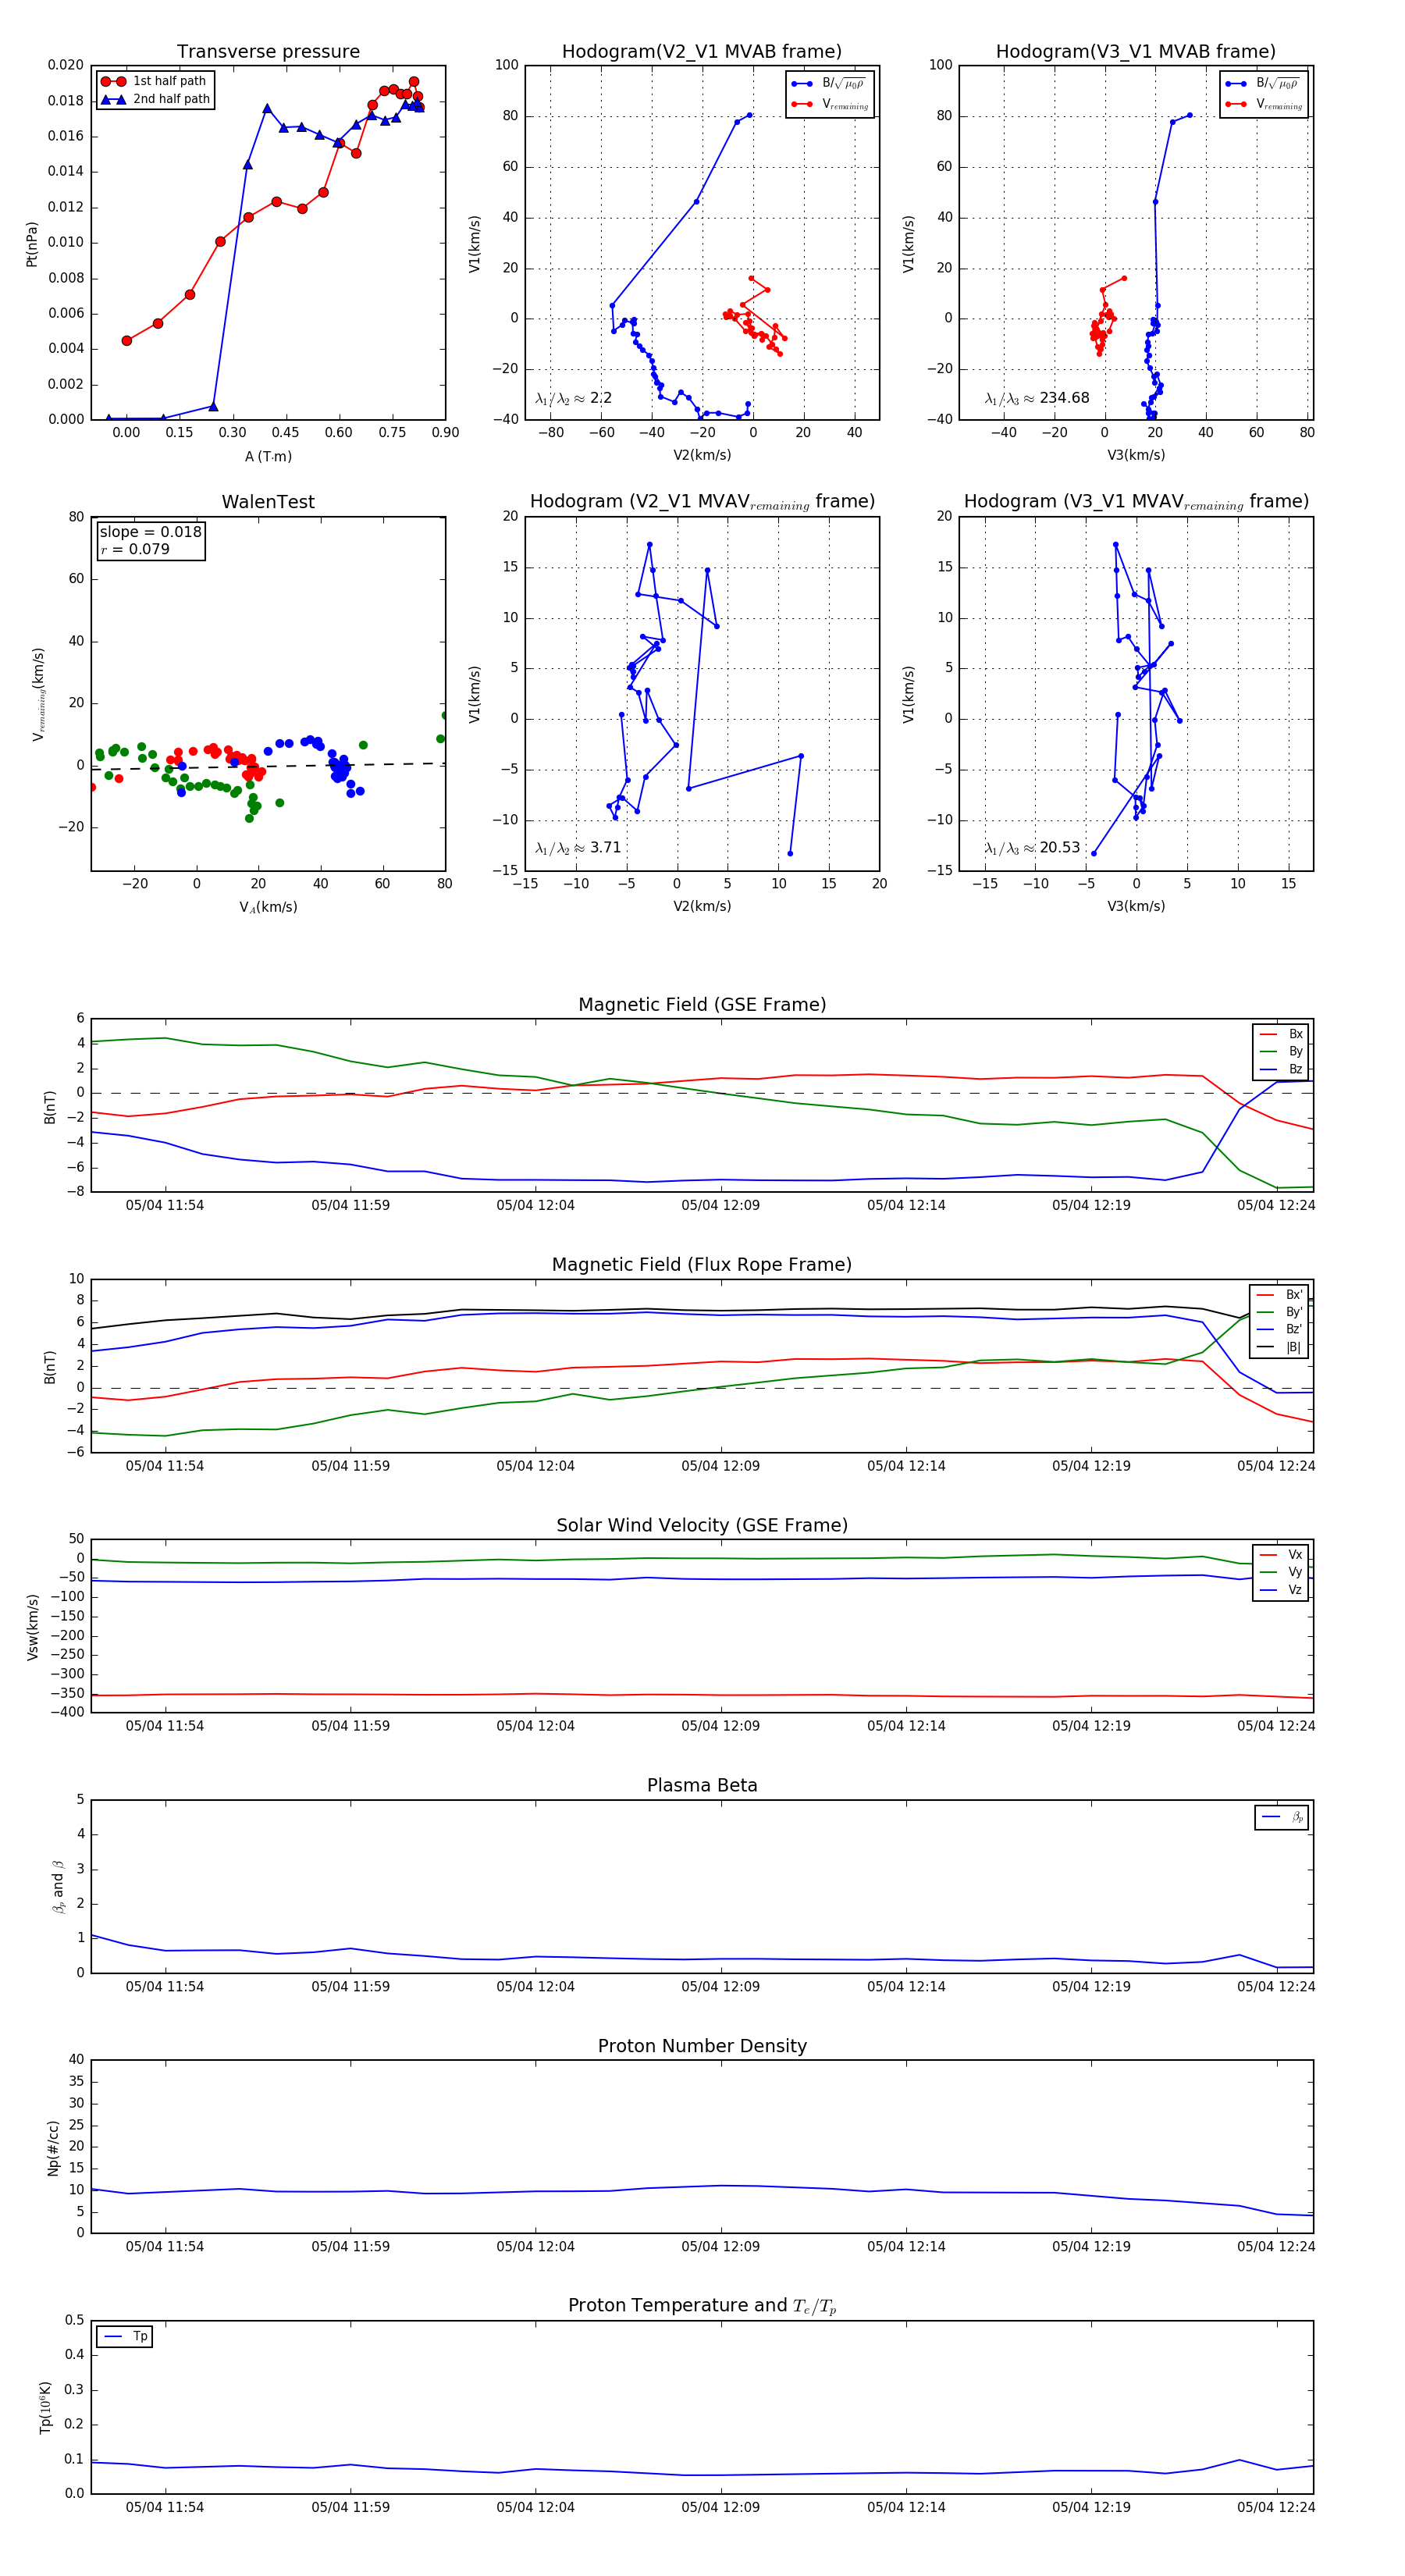
Task: Click 'Magnetic Field (Flux Rope Frame)' title
Action: coord(702,1265)
